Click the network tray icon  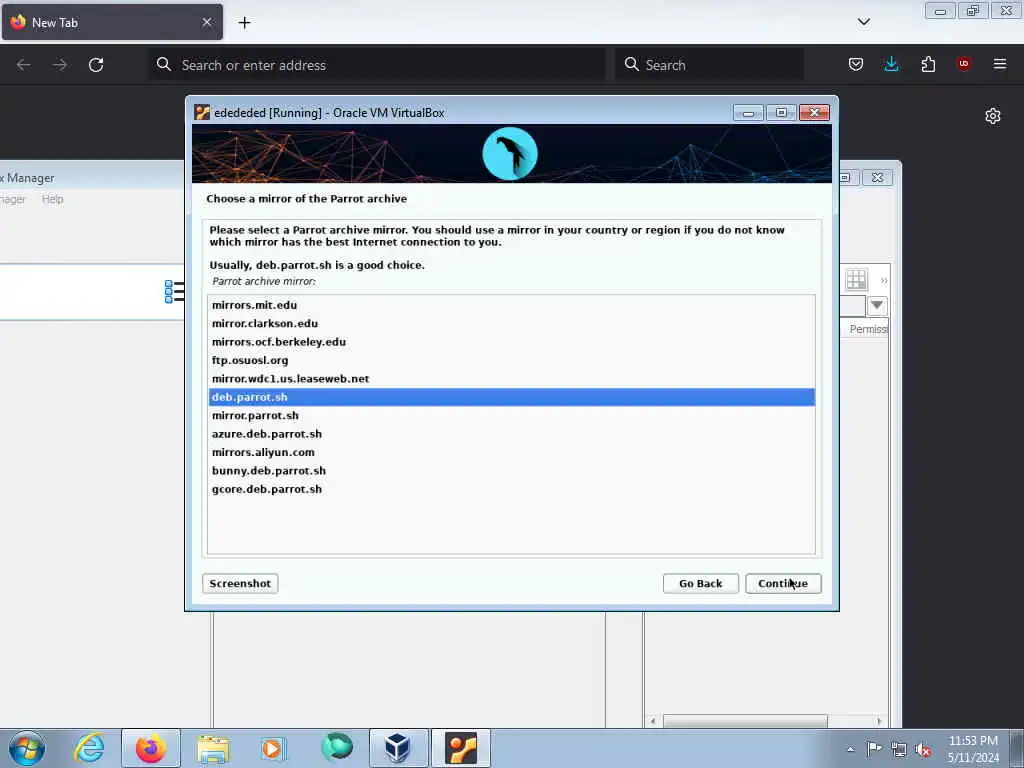(x=899, y=750)
